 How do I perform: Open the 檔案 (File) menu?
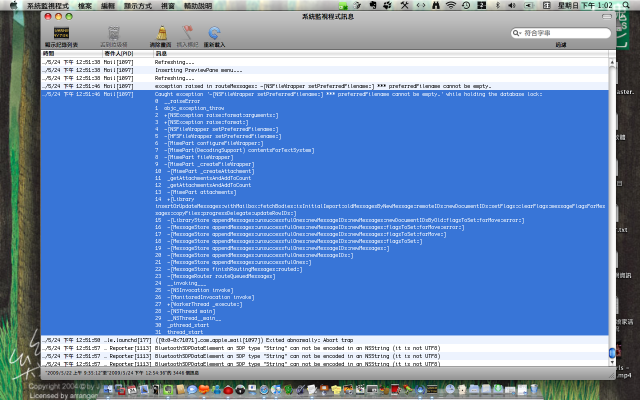[85, 6]
